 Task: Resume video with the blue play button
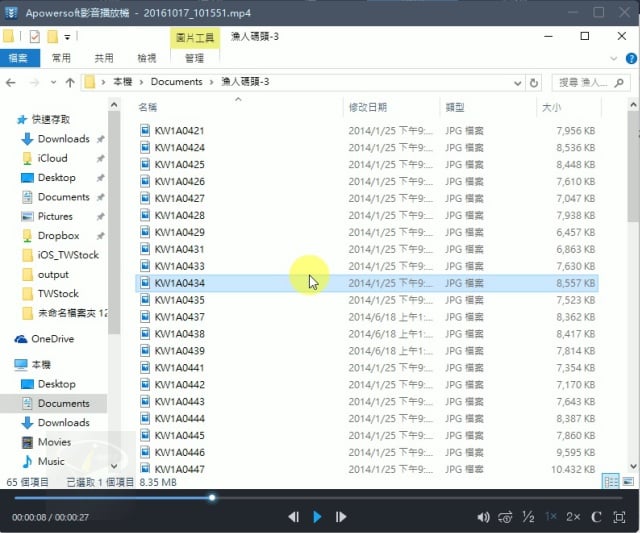317,517
